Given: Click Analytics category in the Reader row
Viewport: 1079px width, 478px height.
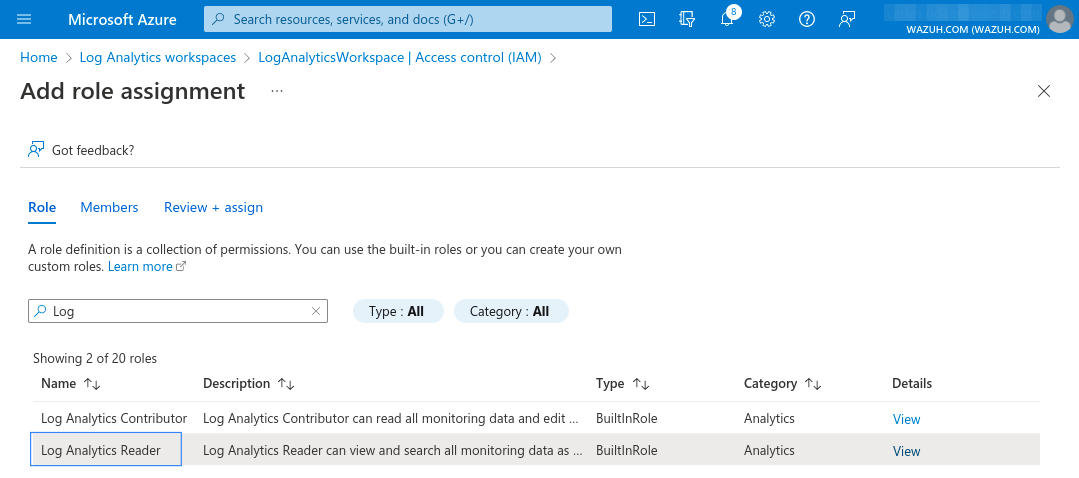Looking at the screenshot, I should coord(769,451).
